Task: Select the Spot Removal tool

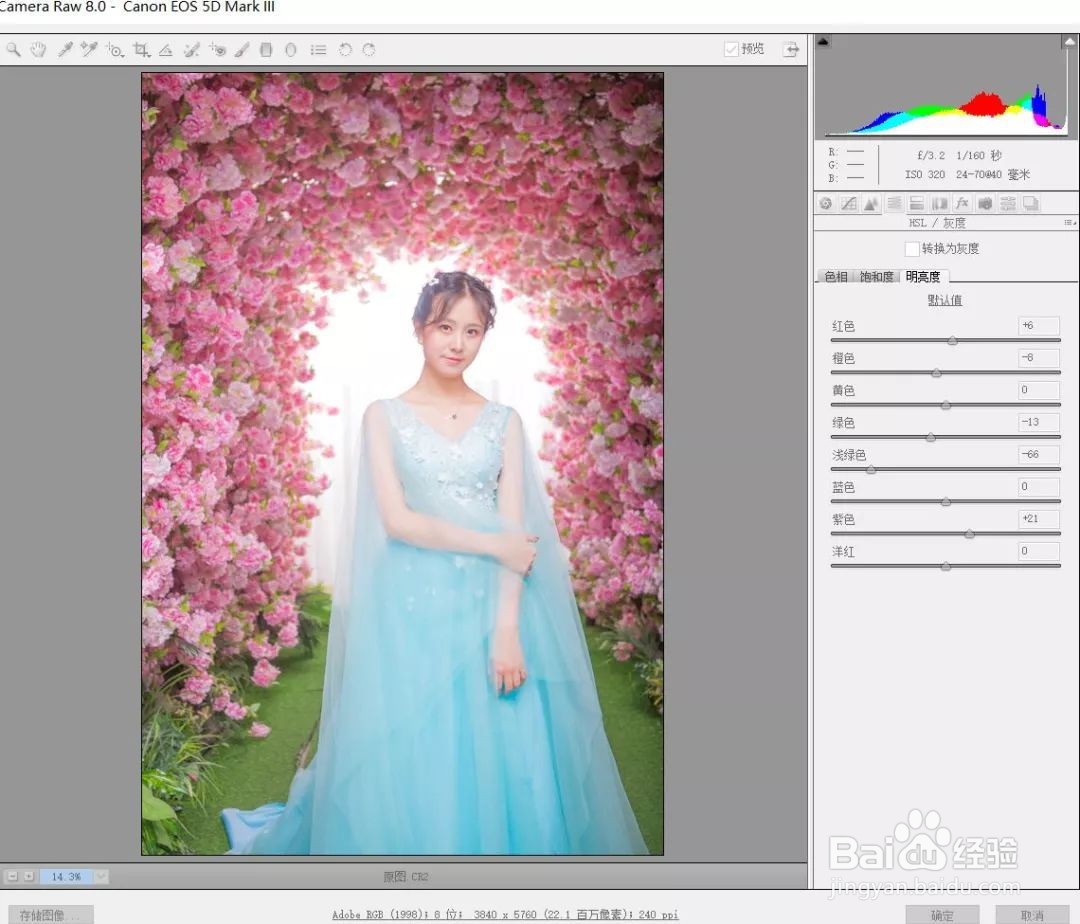Action: (192, 49)
